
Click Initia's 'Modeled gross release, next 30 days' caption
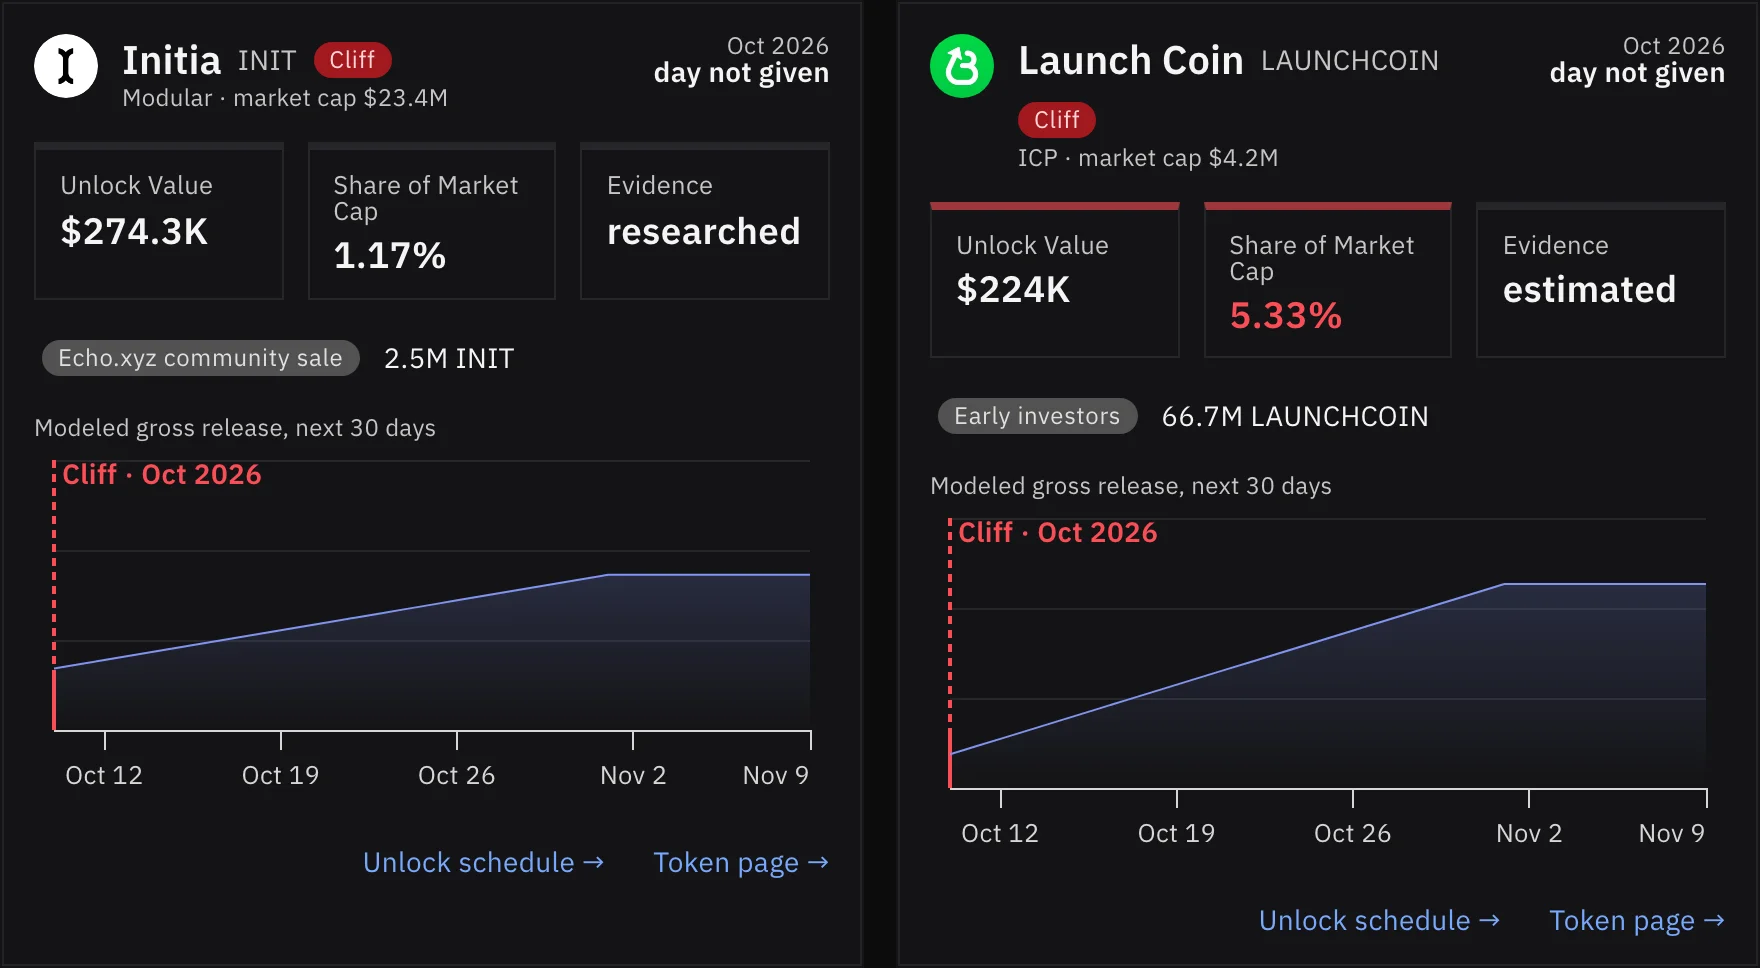pyautogui.click(x=235, y=428)
